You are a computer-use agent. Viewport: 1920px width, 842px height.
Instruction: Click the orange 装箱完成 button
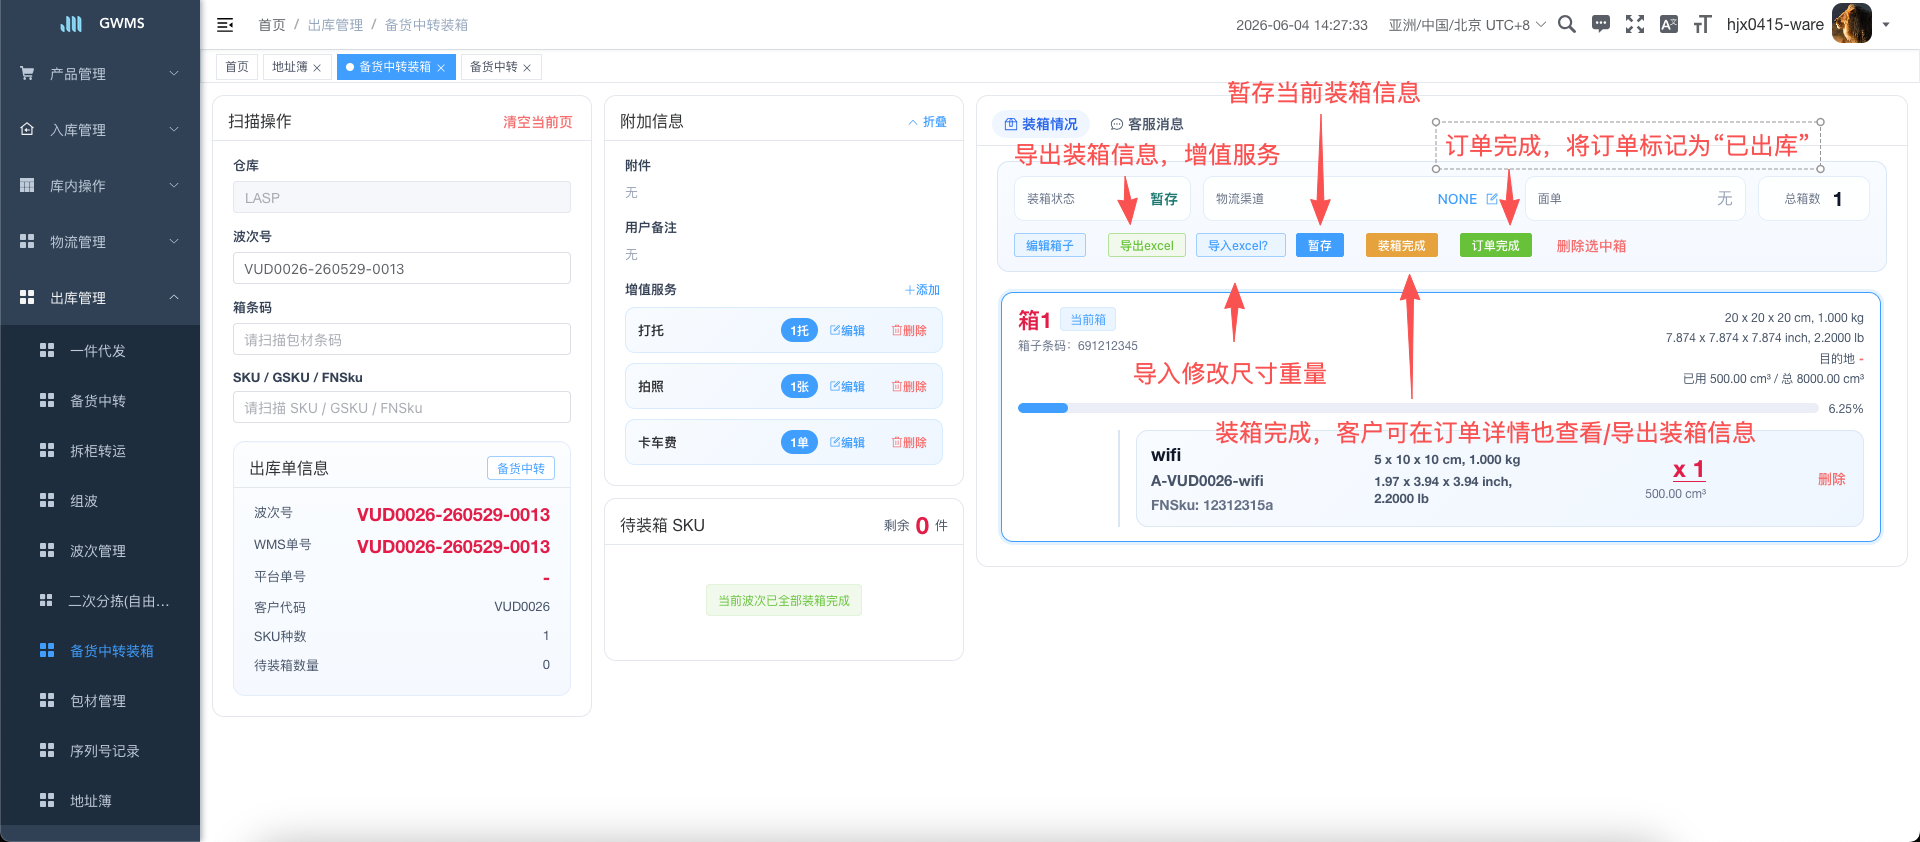pos(1401,246)
